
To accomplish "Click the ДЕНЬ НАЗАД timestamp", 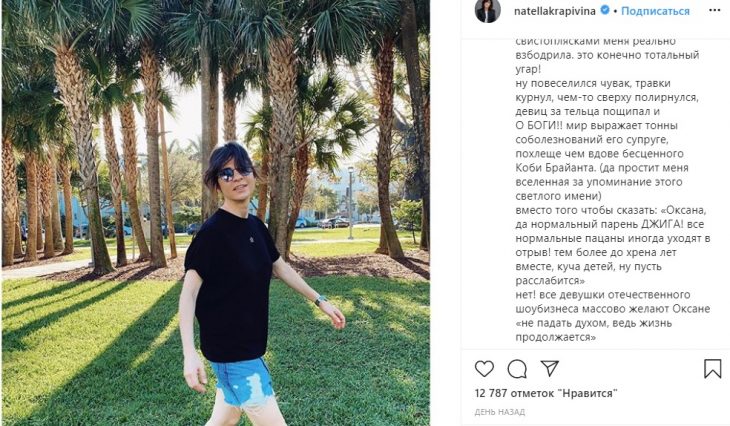I will (500, 412).
